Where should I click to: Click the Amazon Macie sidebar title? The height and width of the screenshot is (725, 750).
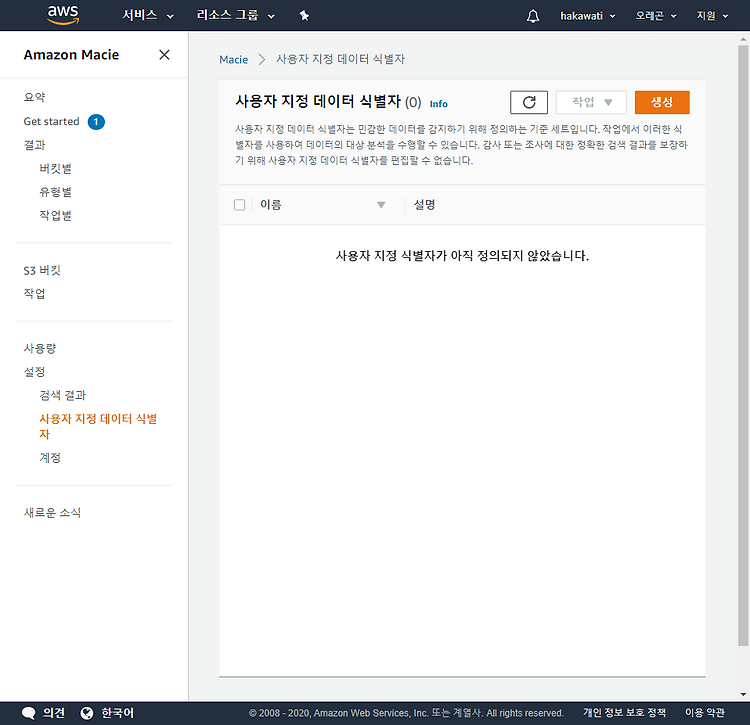[71, 55]
